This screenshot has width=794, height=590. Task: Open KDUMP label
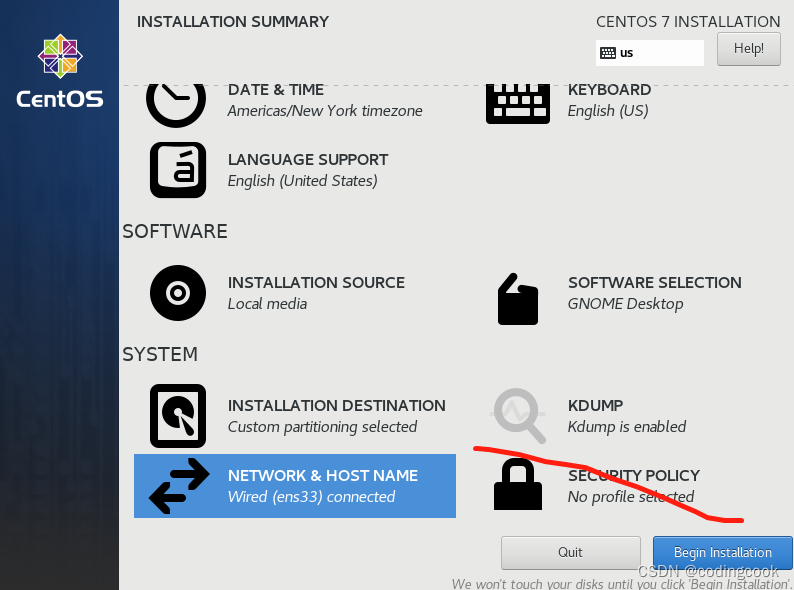click(x=595, y=406)
